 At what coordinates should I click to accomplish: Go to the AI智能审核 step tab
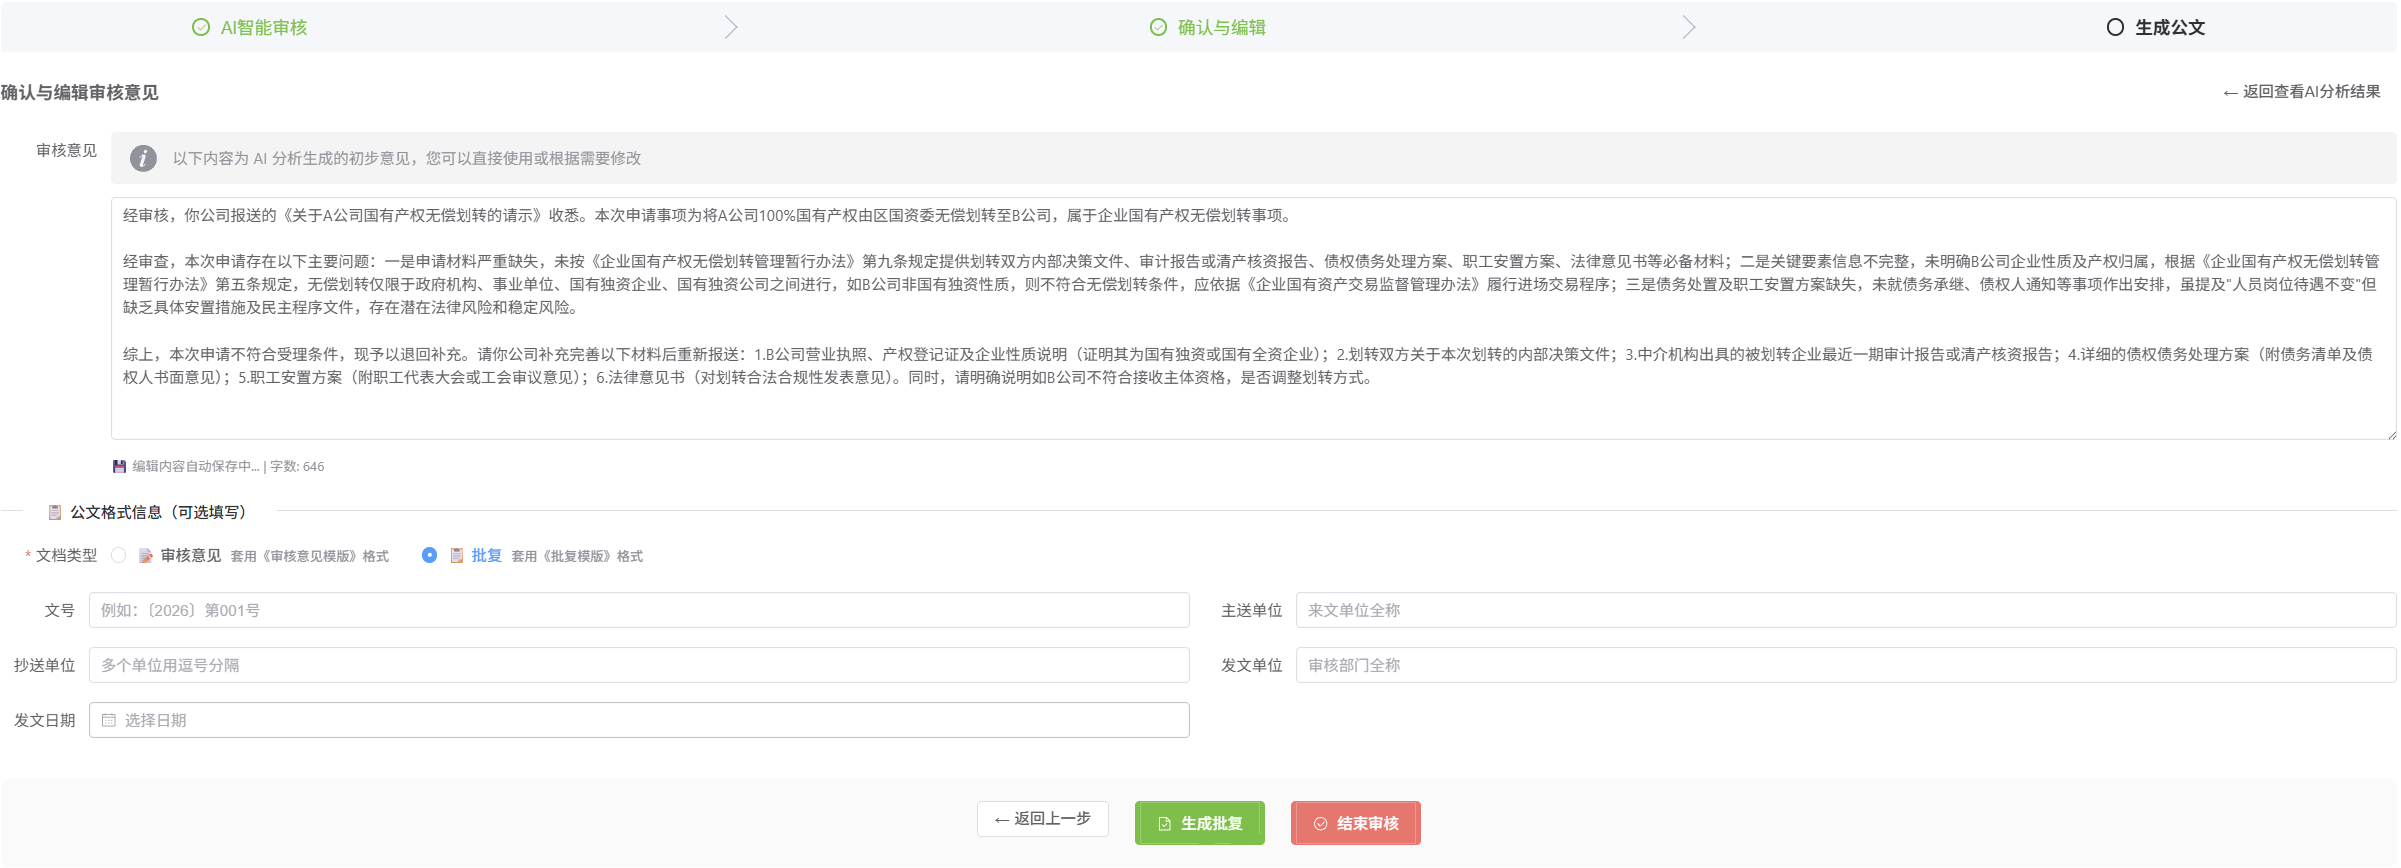pos(263,27)
